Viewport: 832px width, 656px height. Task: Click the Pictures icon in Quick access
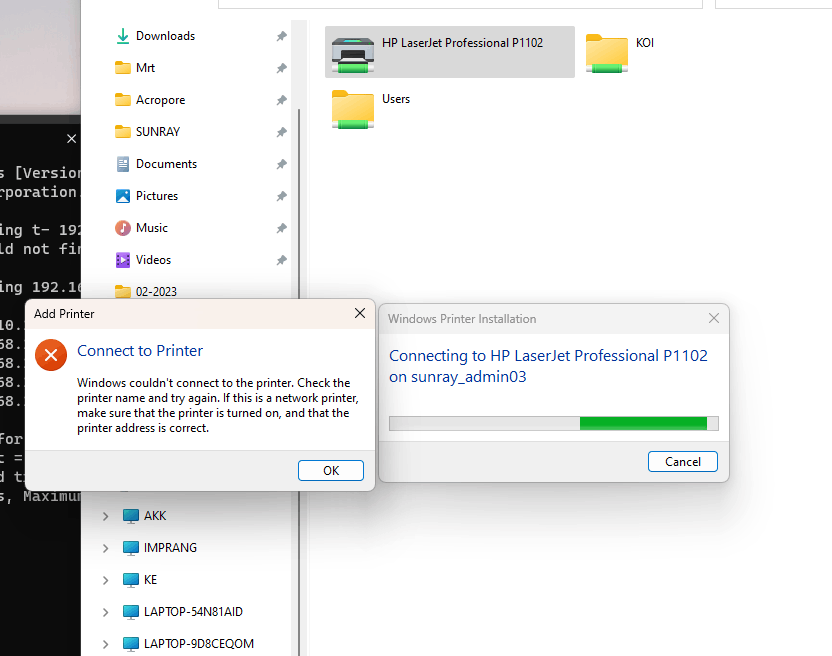(123, 196)
